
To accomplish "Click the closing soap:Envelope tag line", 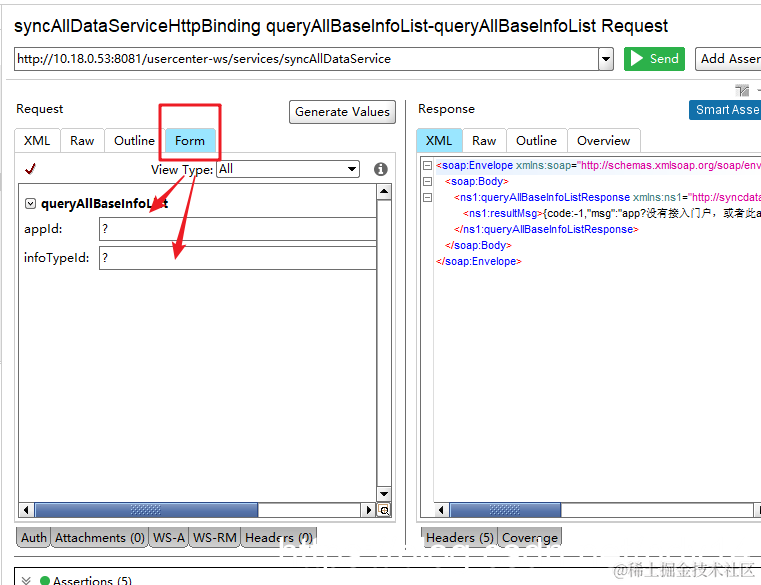I will [479, 262].
